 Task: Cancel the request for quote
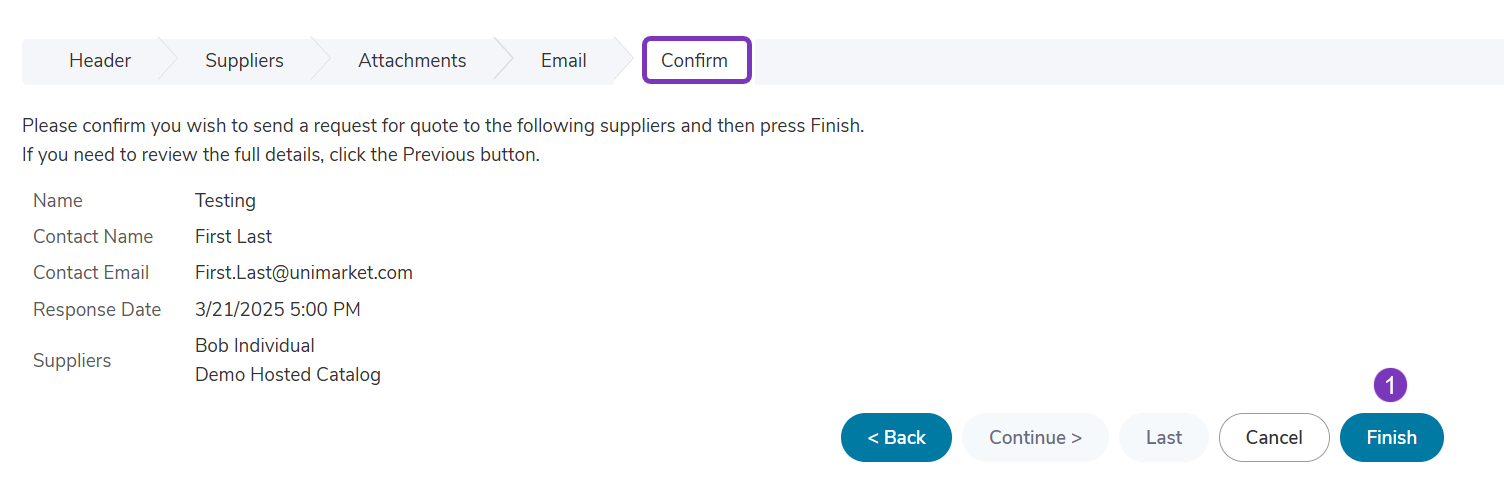click(x=1274, y=437)
